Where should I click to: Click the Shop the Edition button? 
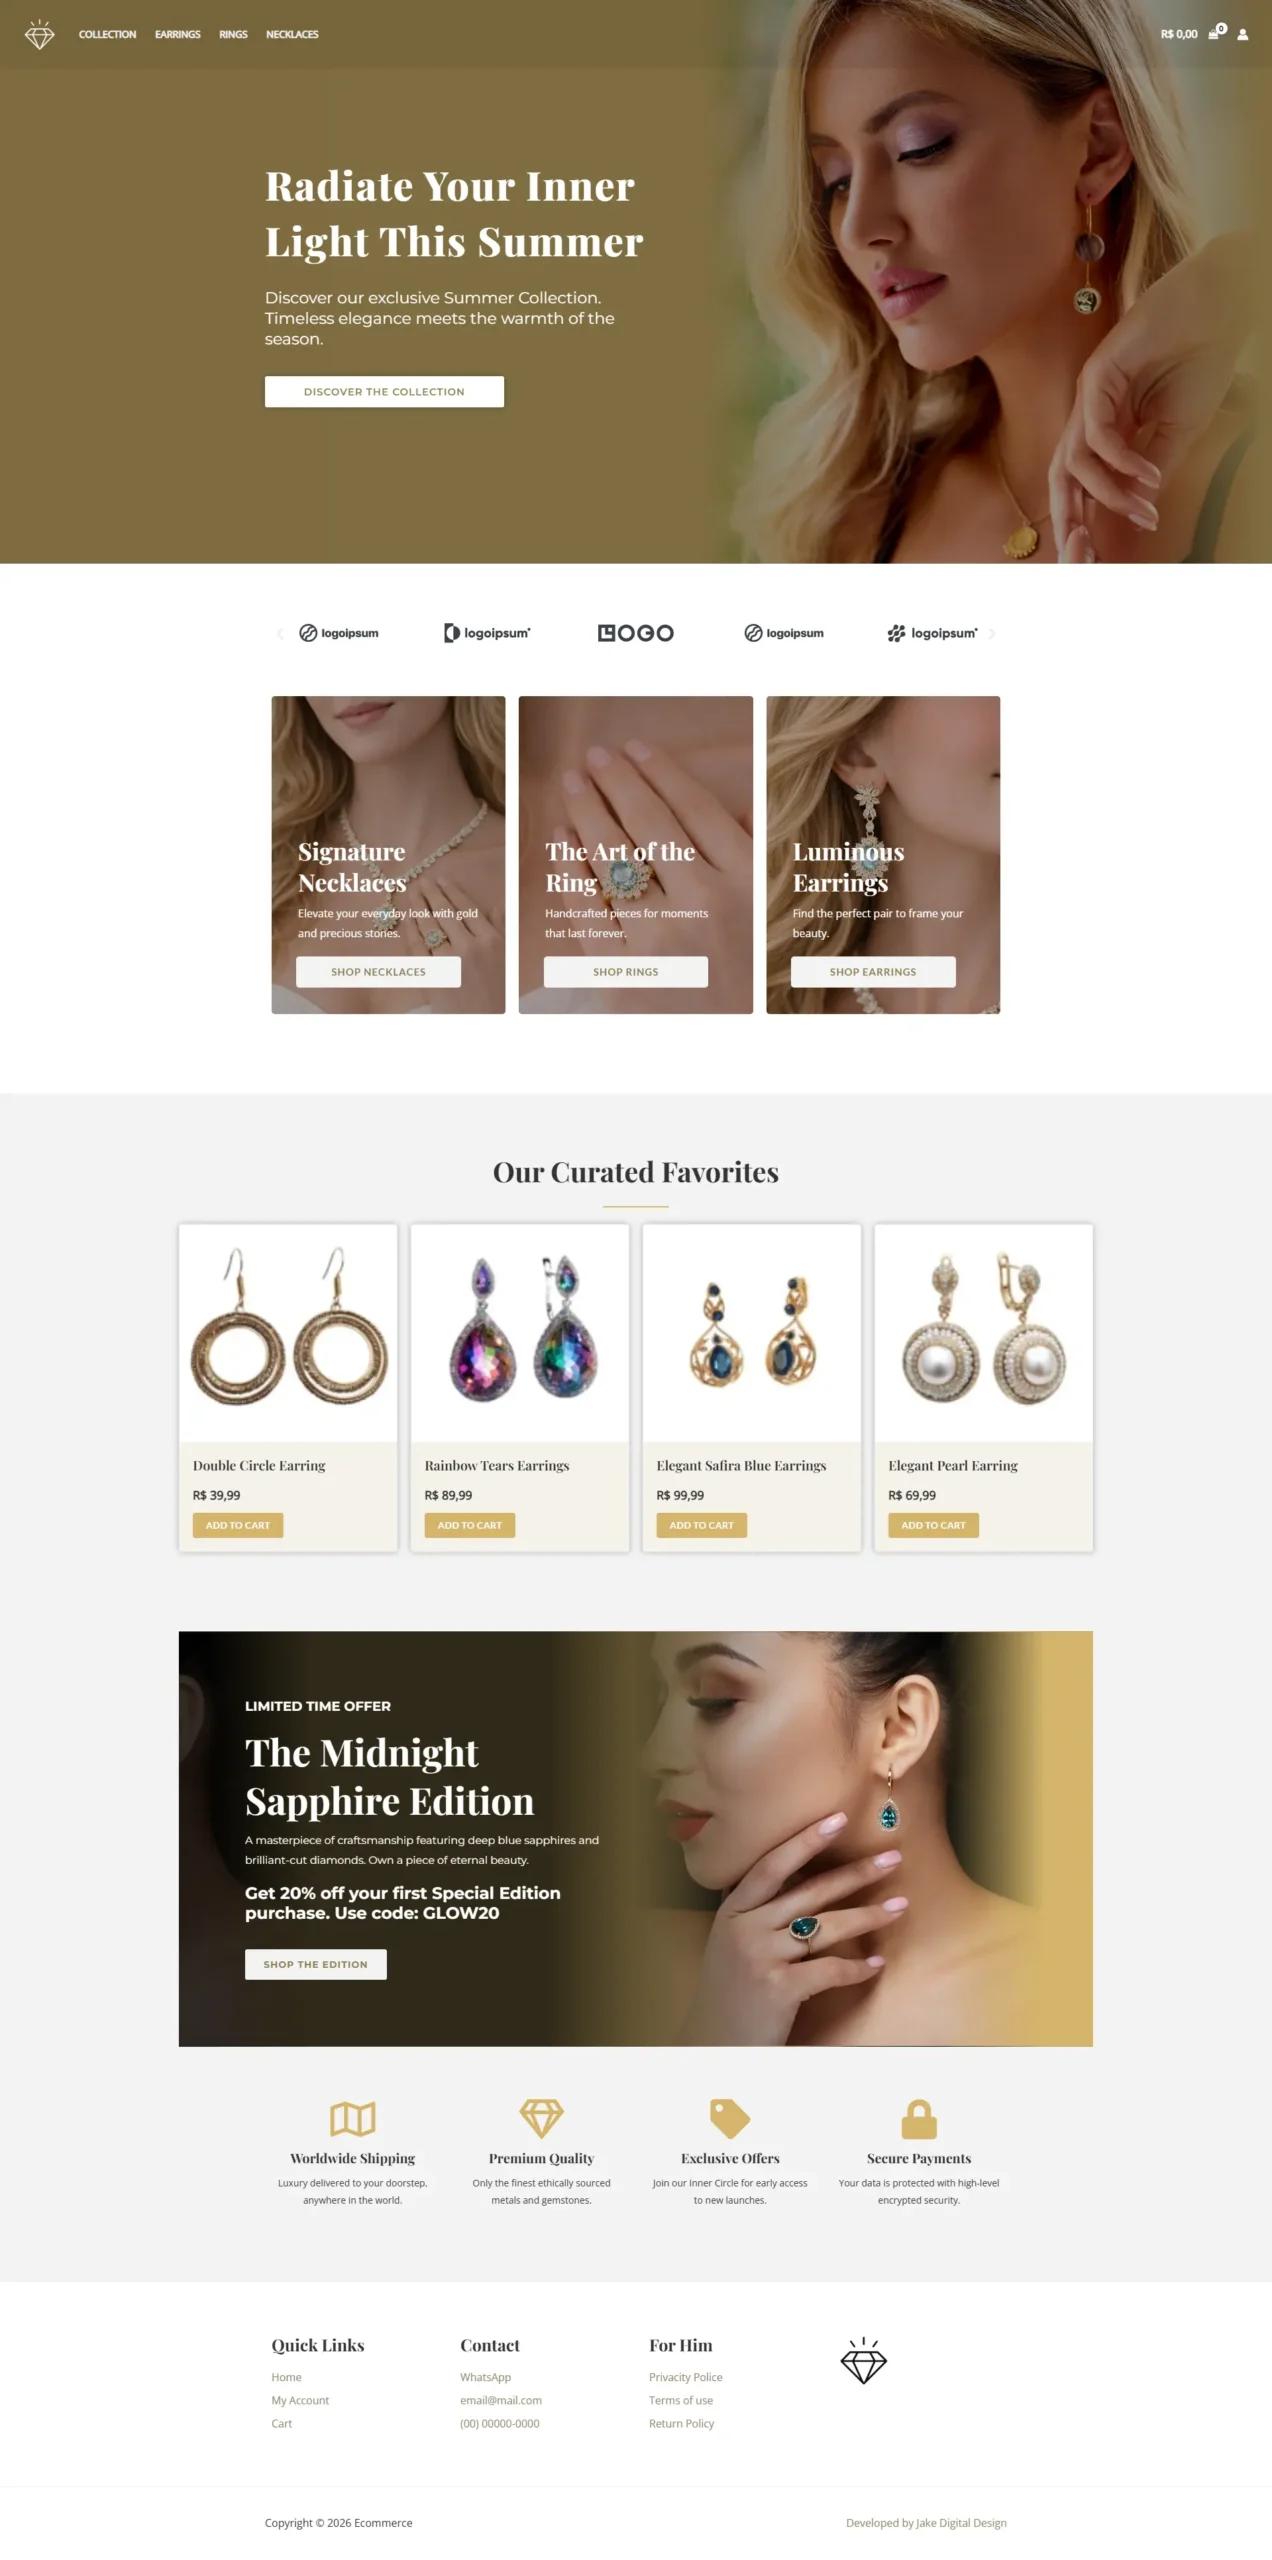(315, 1963)
